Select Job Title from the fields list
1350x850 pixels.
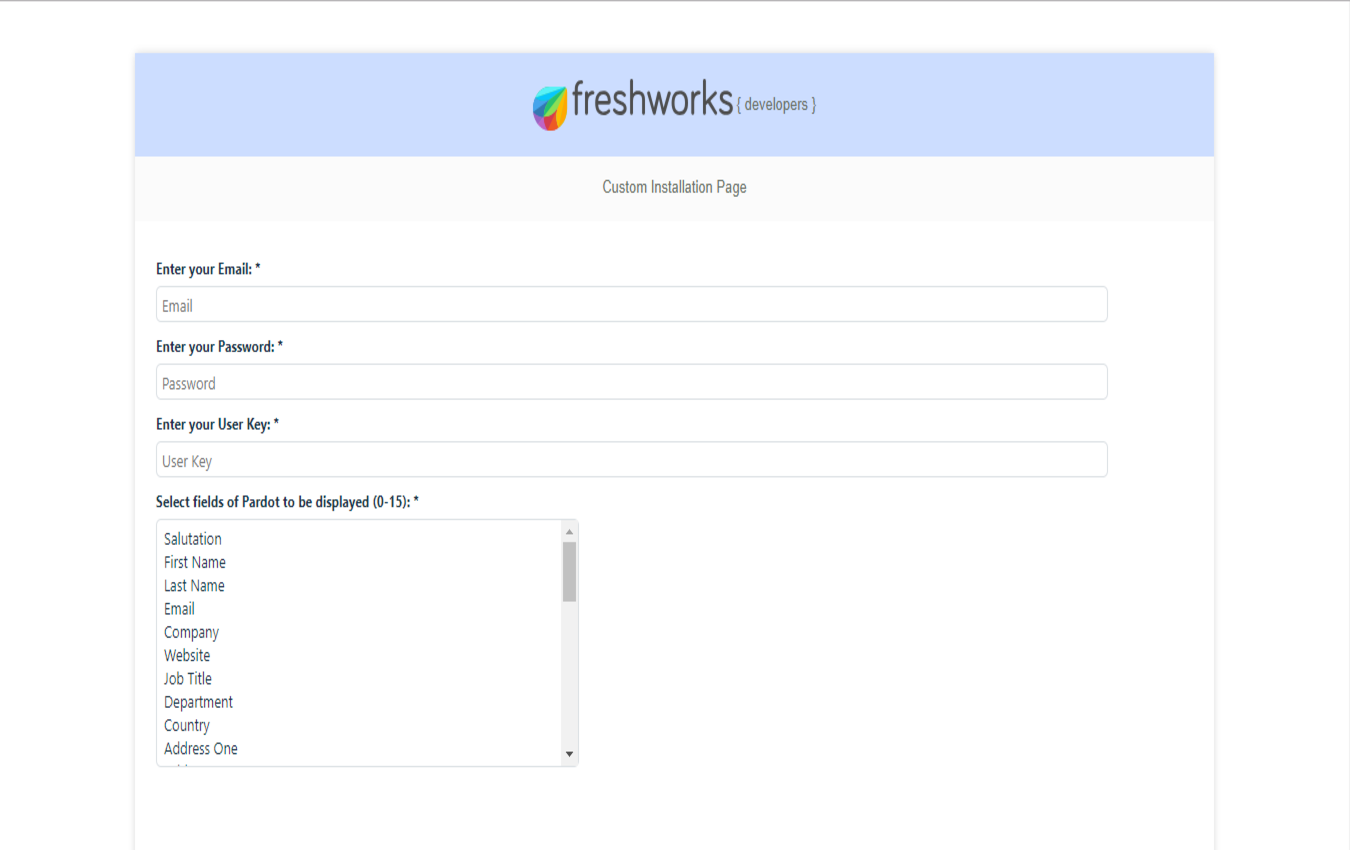(187, 678)
